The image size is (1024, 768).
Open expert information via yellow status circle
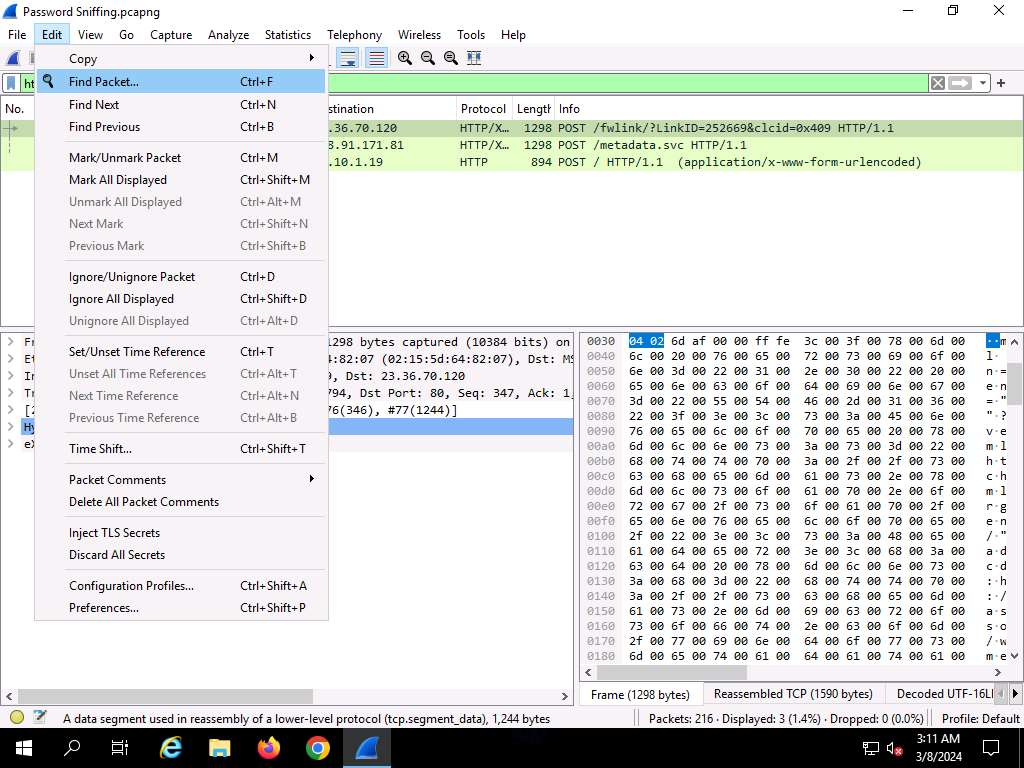coord(17,717)
